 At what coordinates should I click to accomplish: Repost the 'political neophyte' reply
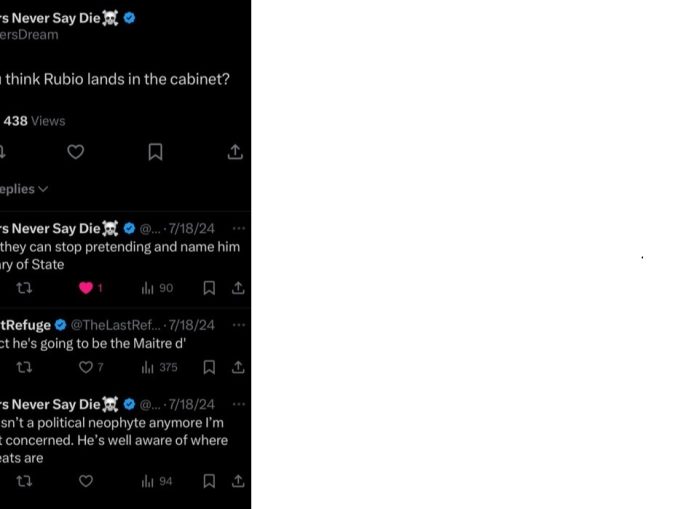pyautogui.click(x=25, y=481)
